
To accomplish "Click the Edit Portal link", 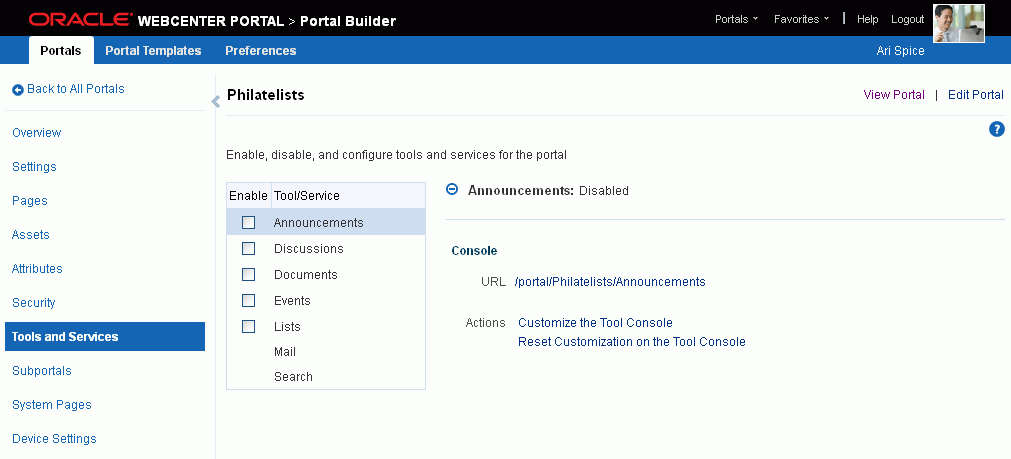I will coord(976,95).
